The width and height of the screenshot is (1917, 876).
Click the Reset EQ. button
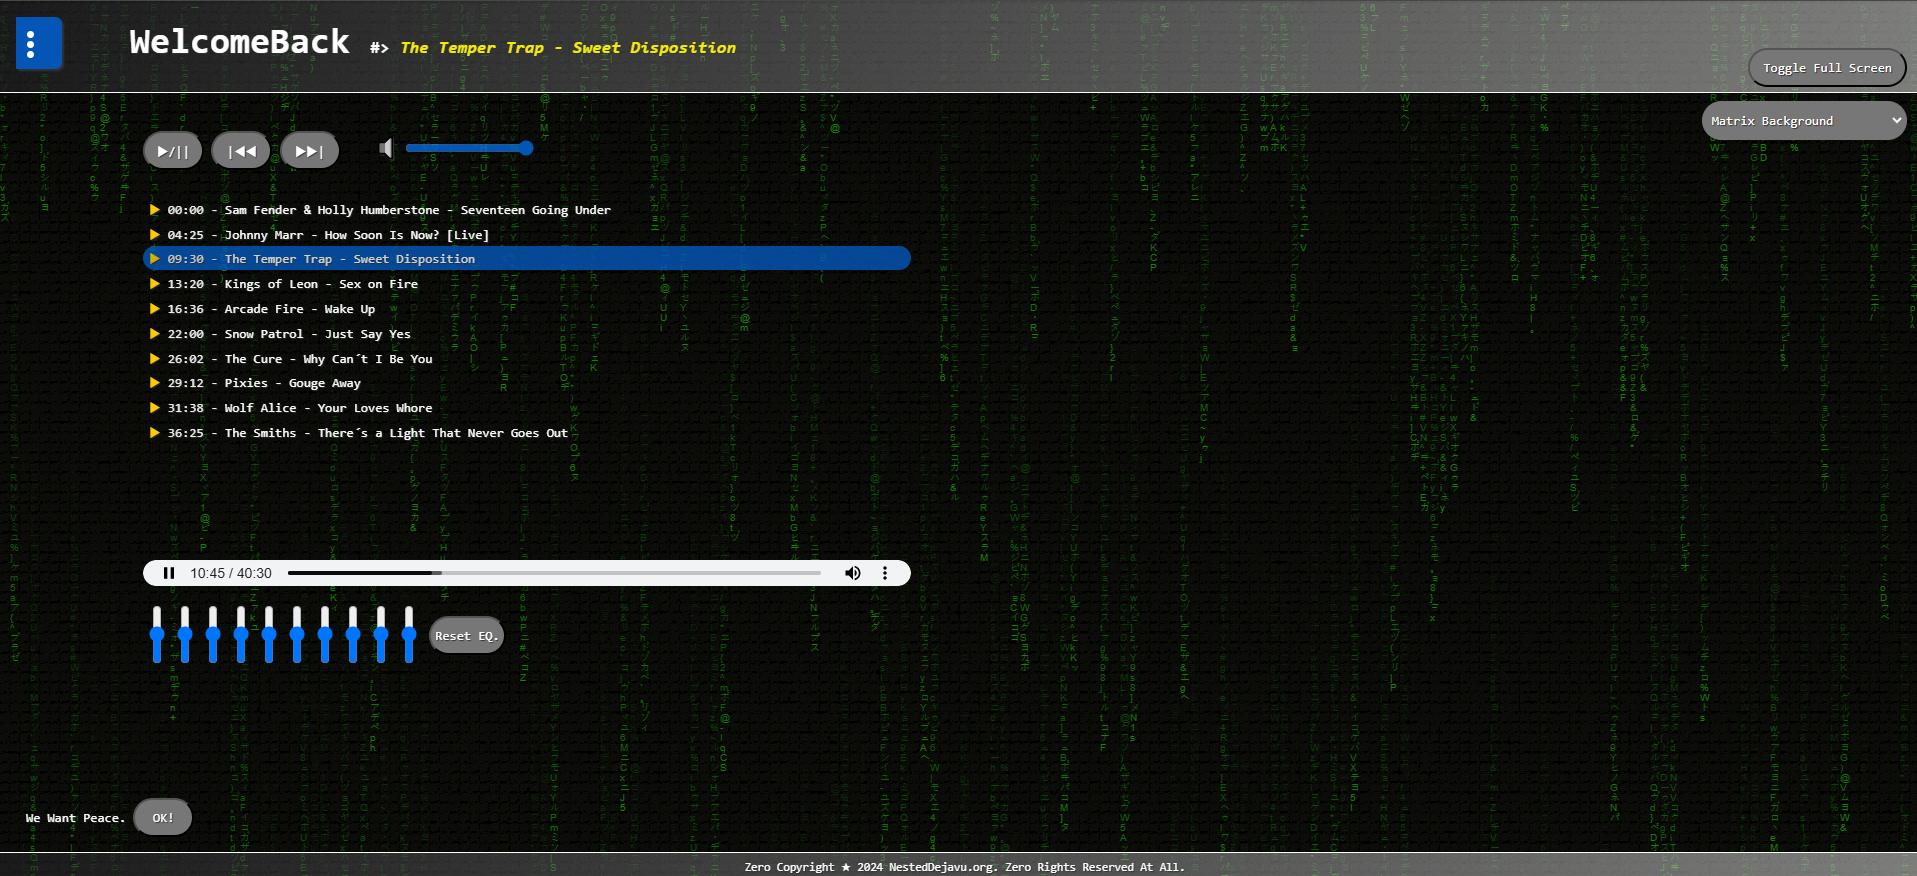466,636
